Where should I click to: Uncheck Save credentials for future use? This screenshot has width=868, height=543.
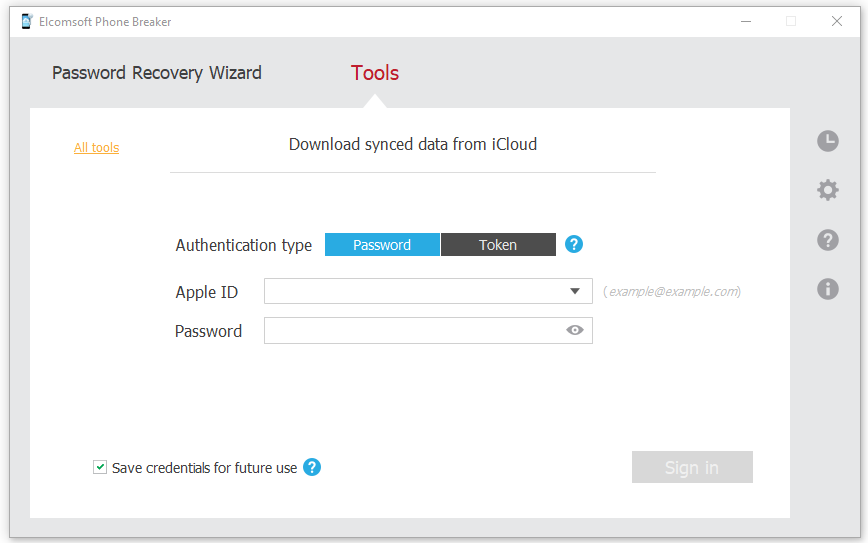click(100, 467)
